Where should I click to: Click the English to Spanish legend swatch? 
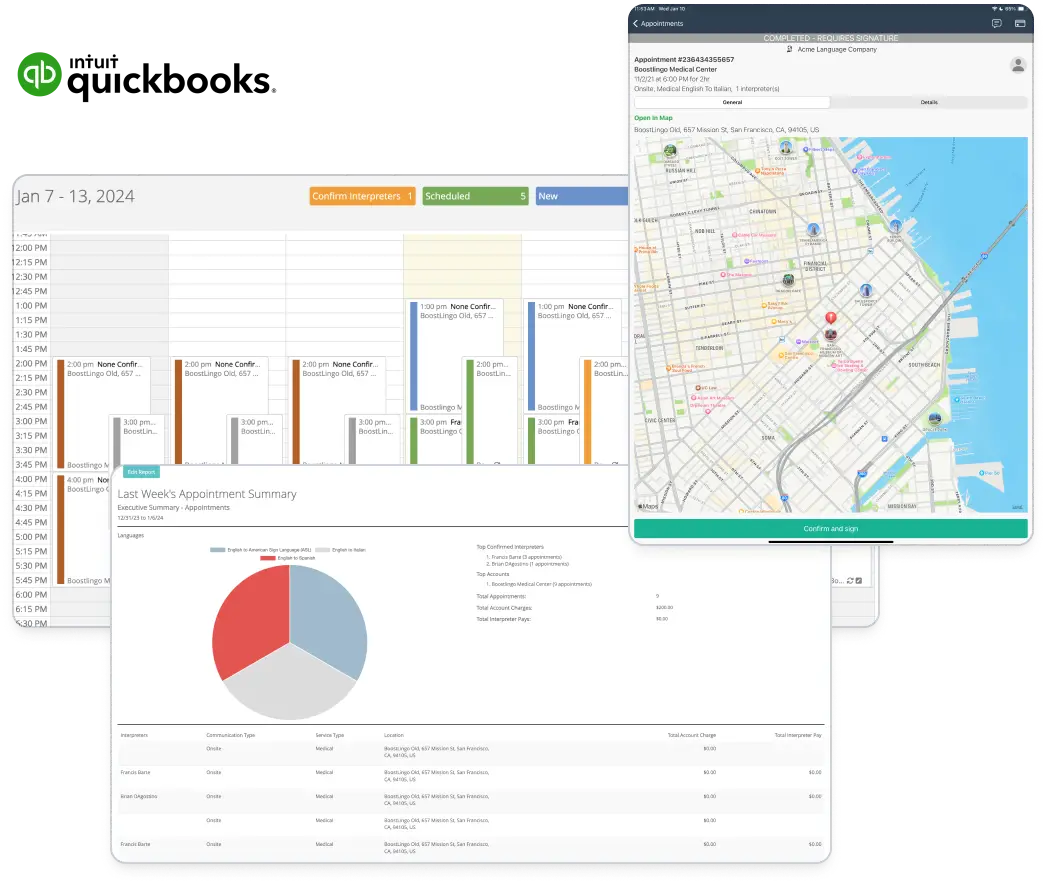268,558
